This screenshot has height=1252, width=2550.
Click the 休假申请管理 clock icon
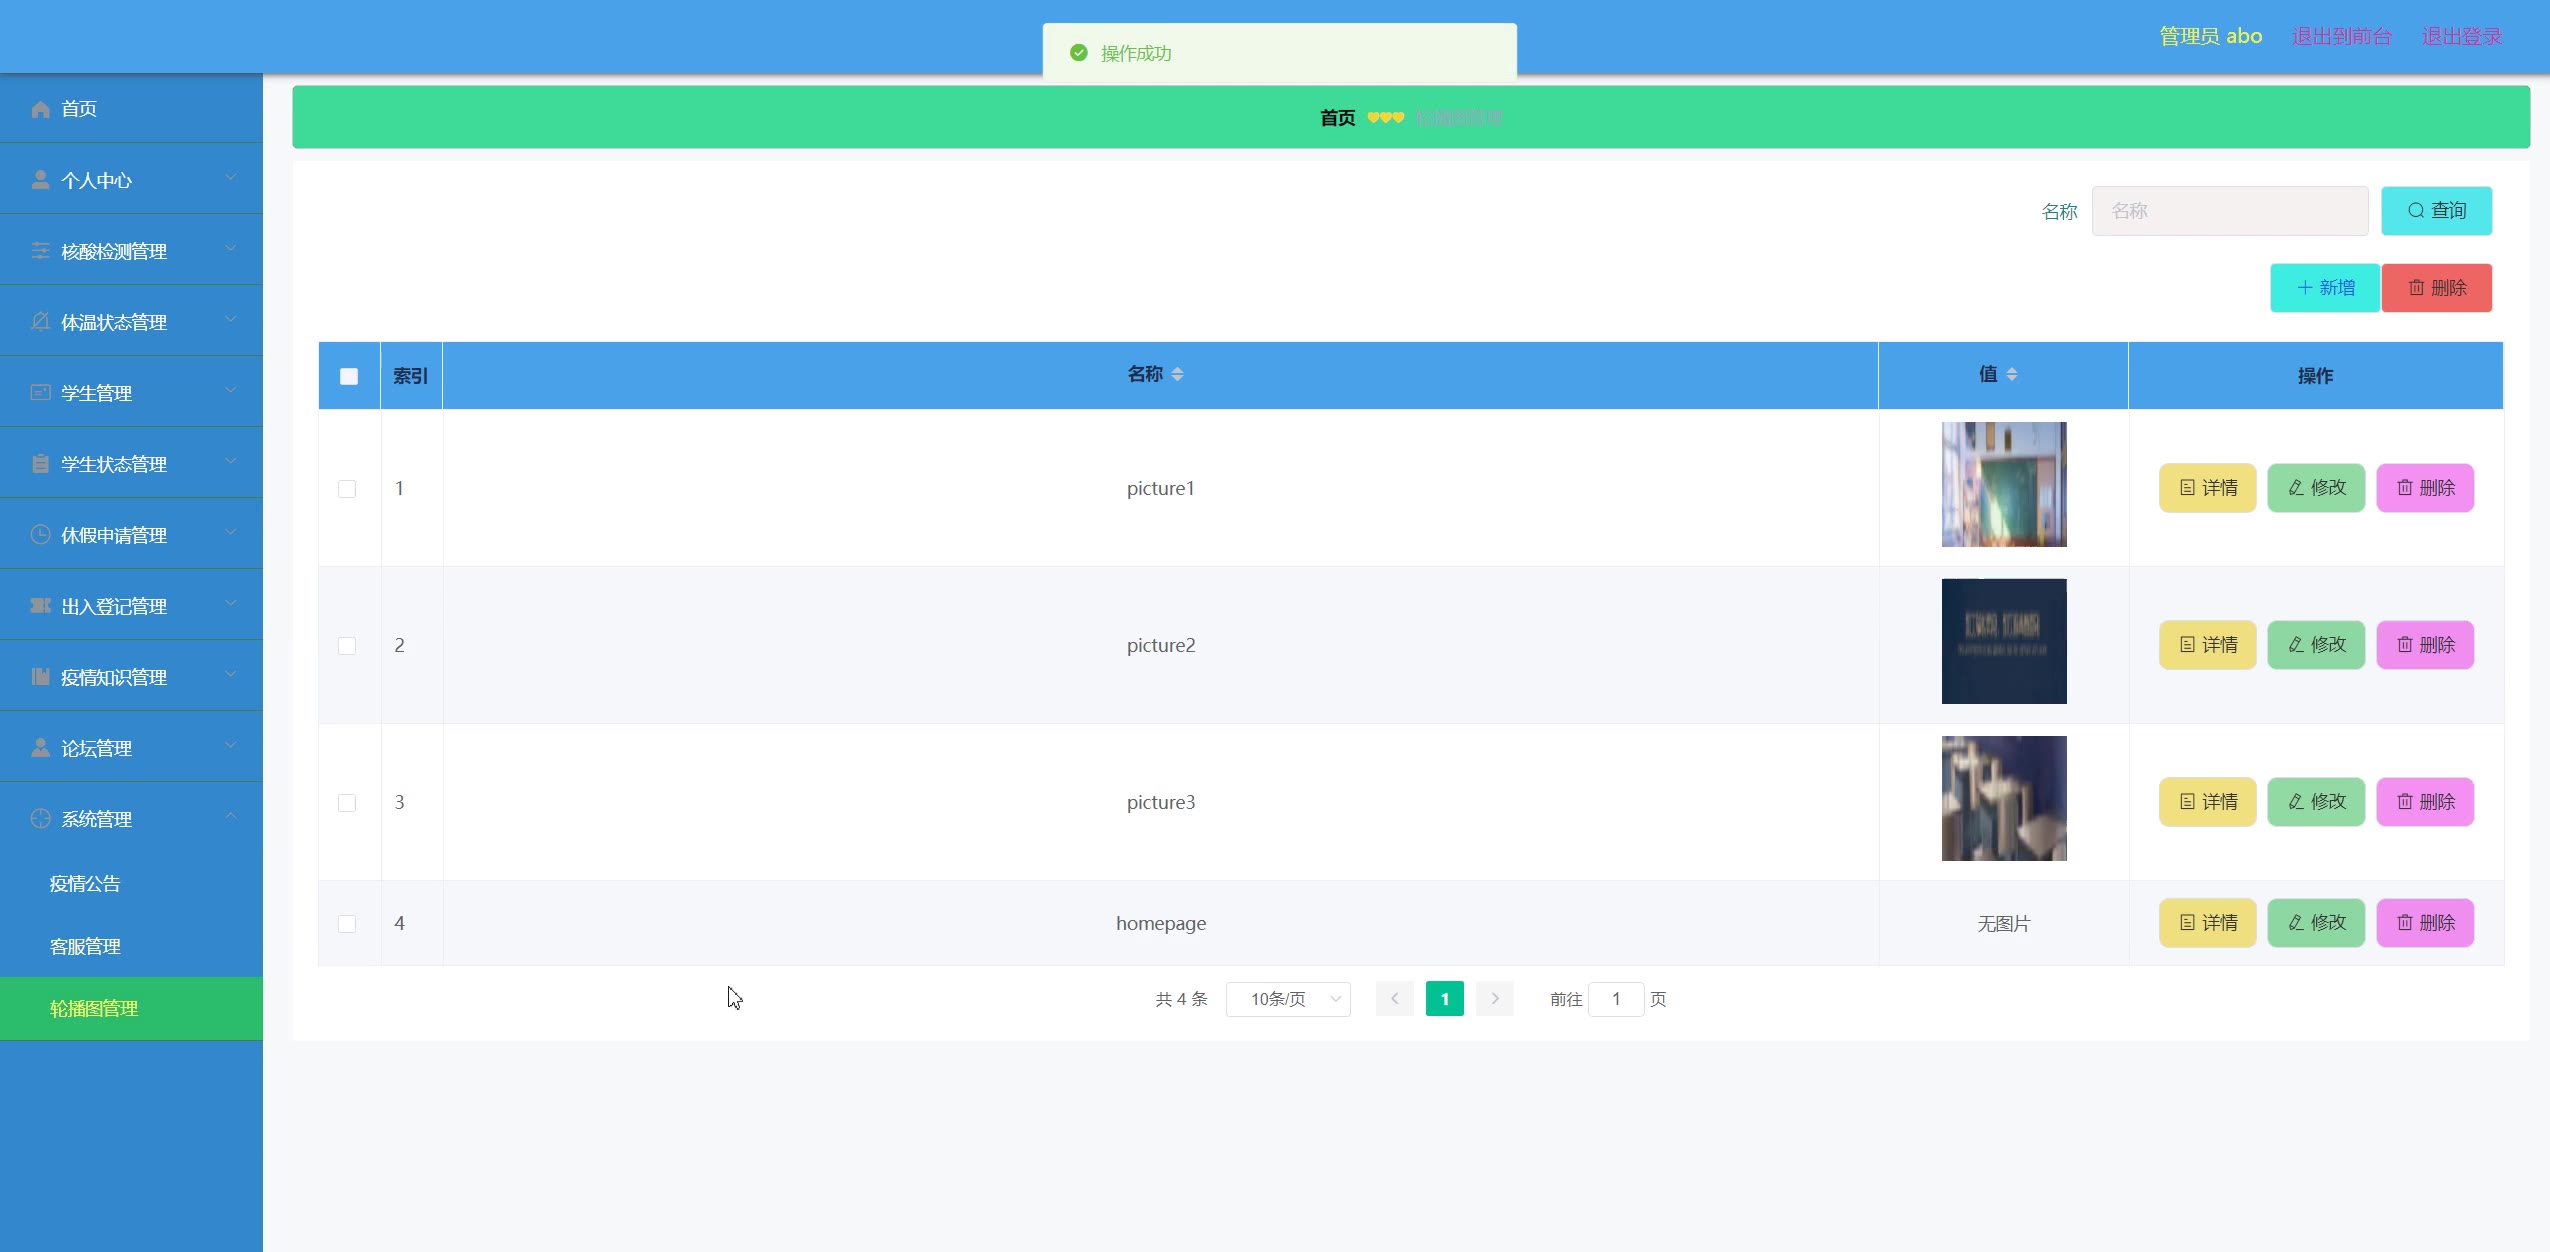coord(40,535)
